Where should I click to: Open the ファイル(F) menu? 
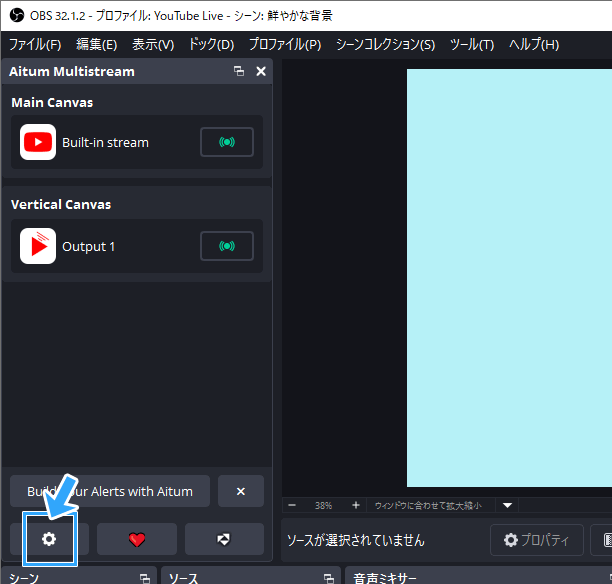tap(35, 45)
